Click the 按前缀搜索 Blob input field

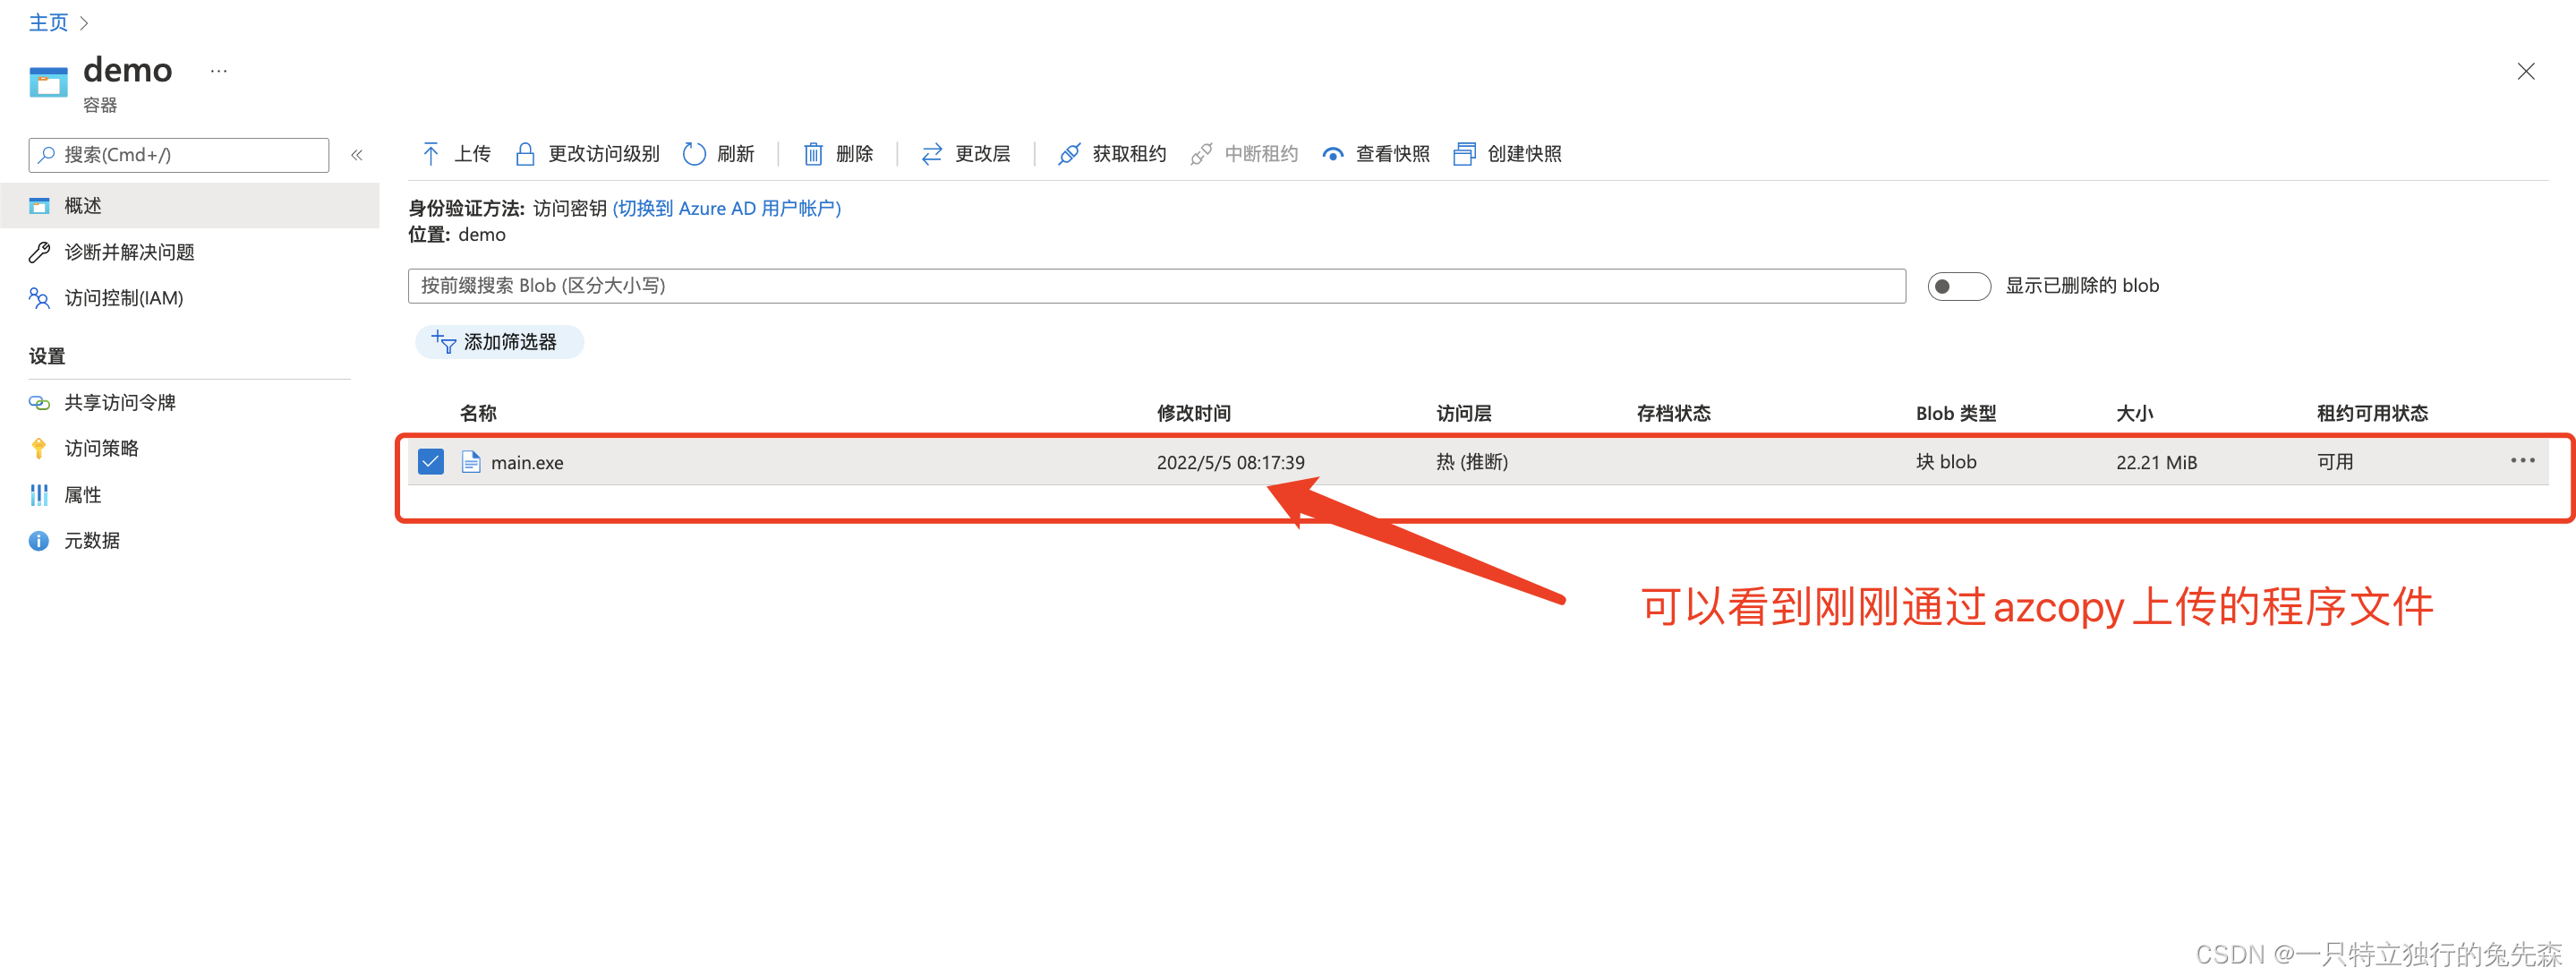coord(1156,286)
